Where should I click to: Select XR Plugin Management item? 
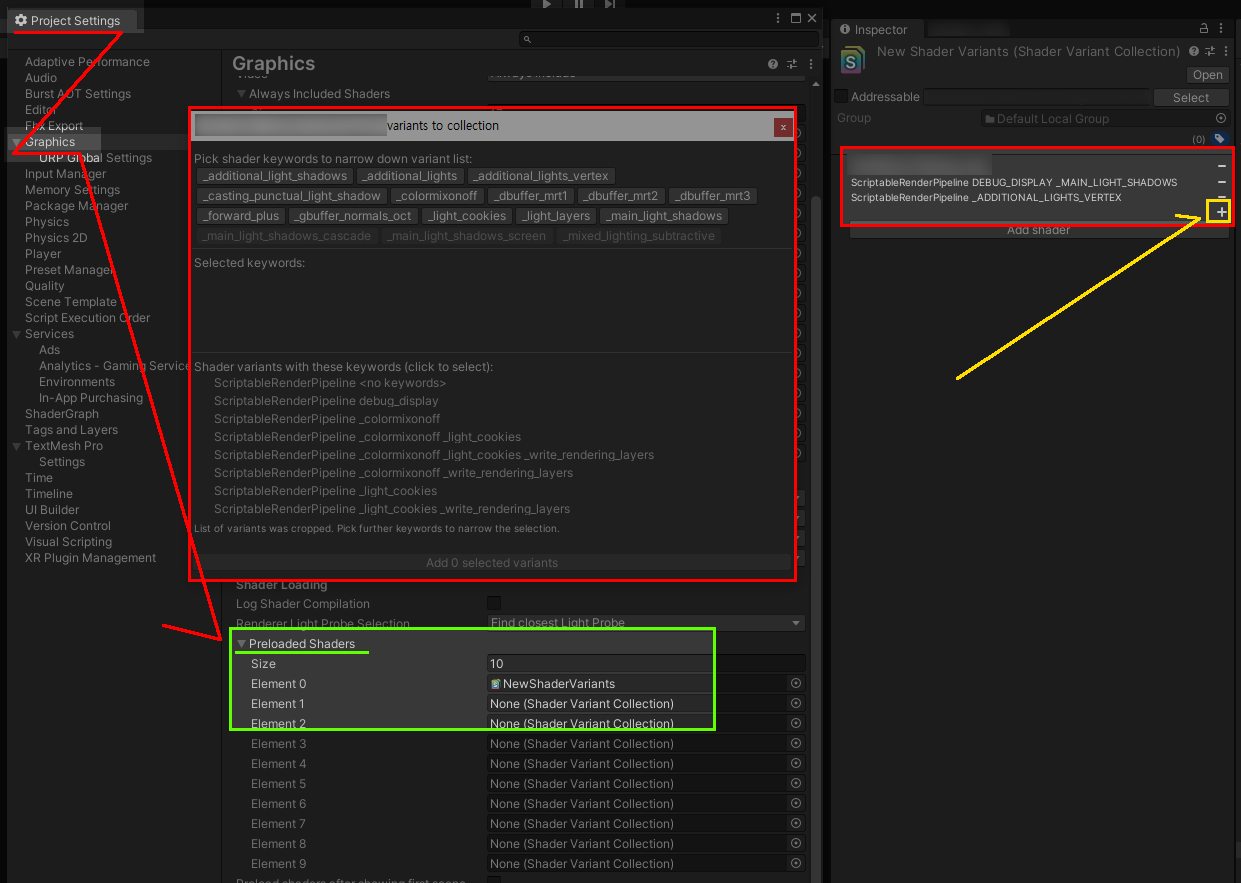click(91, 558)
